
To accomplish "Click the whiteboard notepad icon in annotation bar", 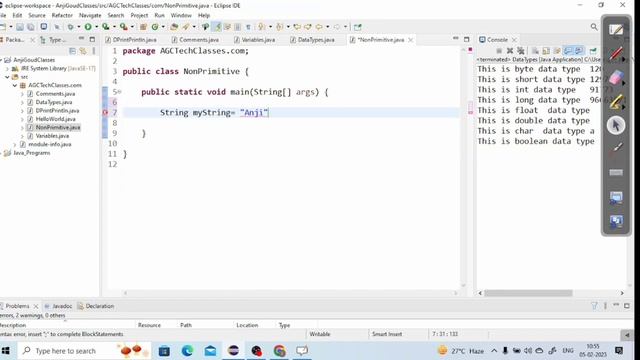I will pos(616,29).
